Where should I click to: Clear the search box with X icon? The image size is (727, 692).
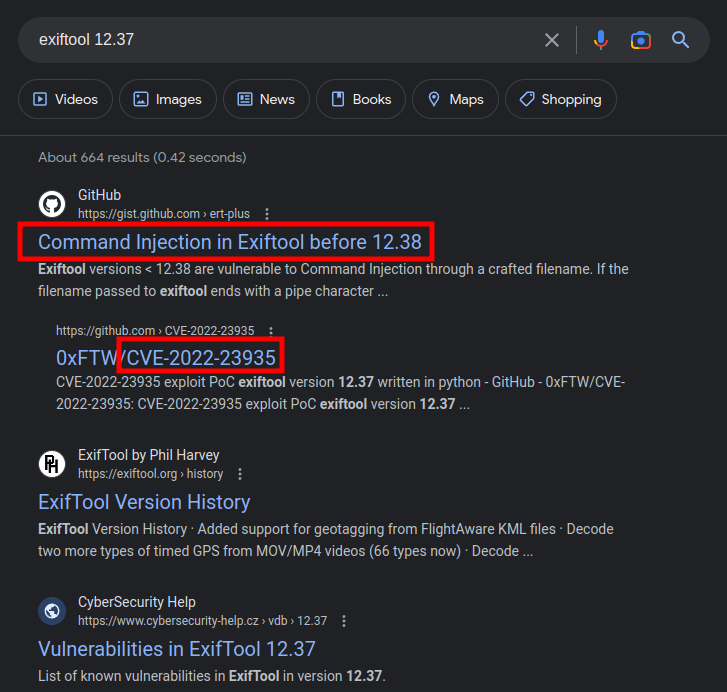pos(552,40)
